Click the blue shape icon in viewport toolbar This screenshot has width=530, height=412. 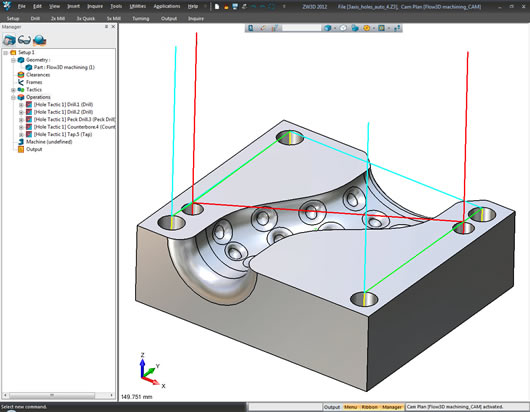[x=355, y=28]
